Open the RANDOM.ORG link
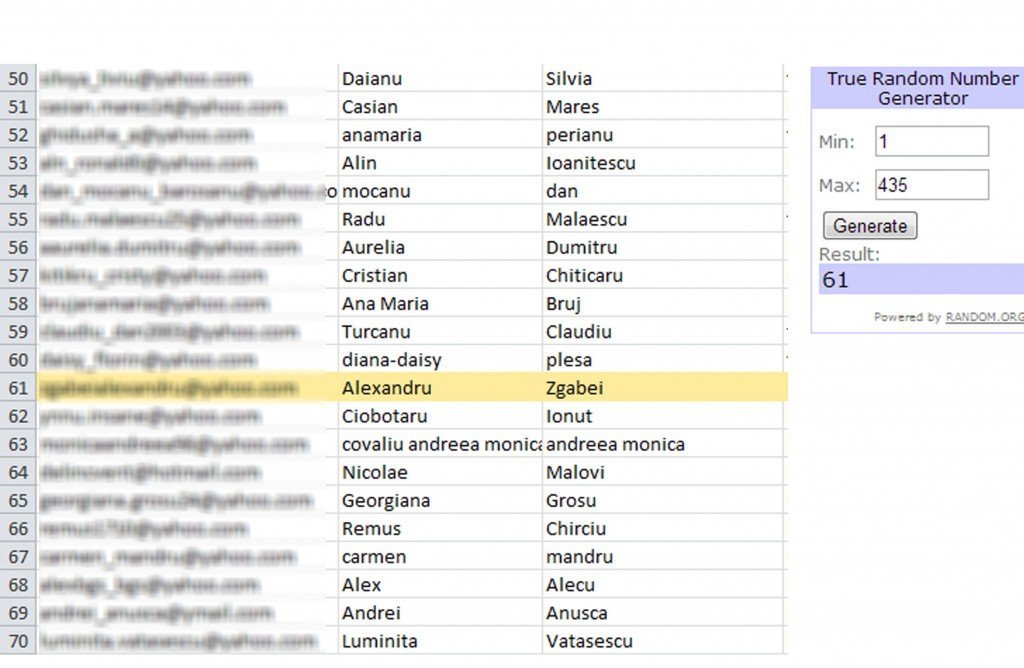Viewport: 1024px width, 668px height. pyautogui.click(x=985, y=317)
